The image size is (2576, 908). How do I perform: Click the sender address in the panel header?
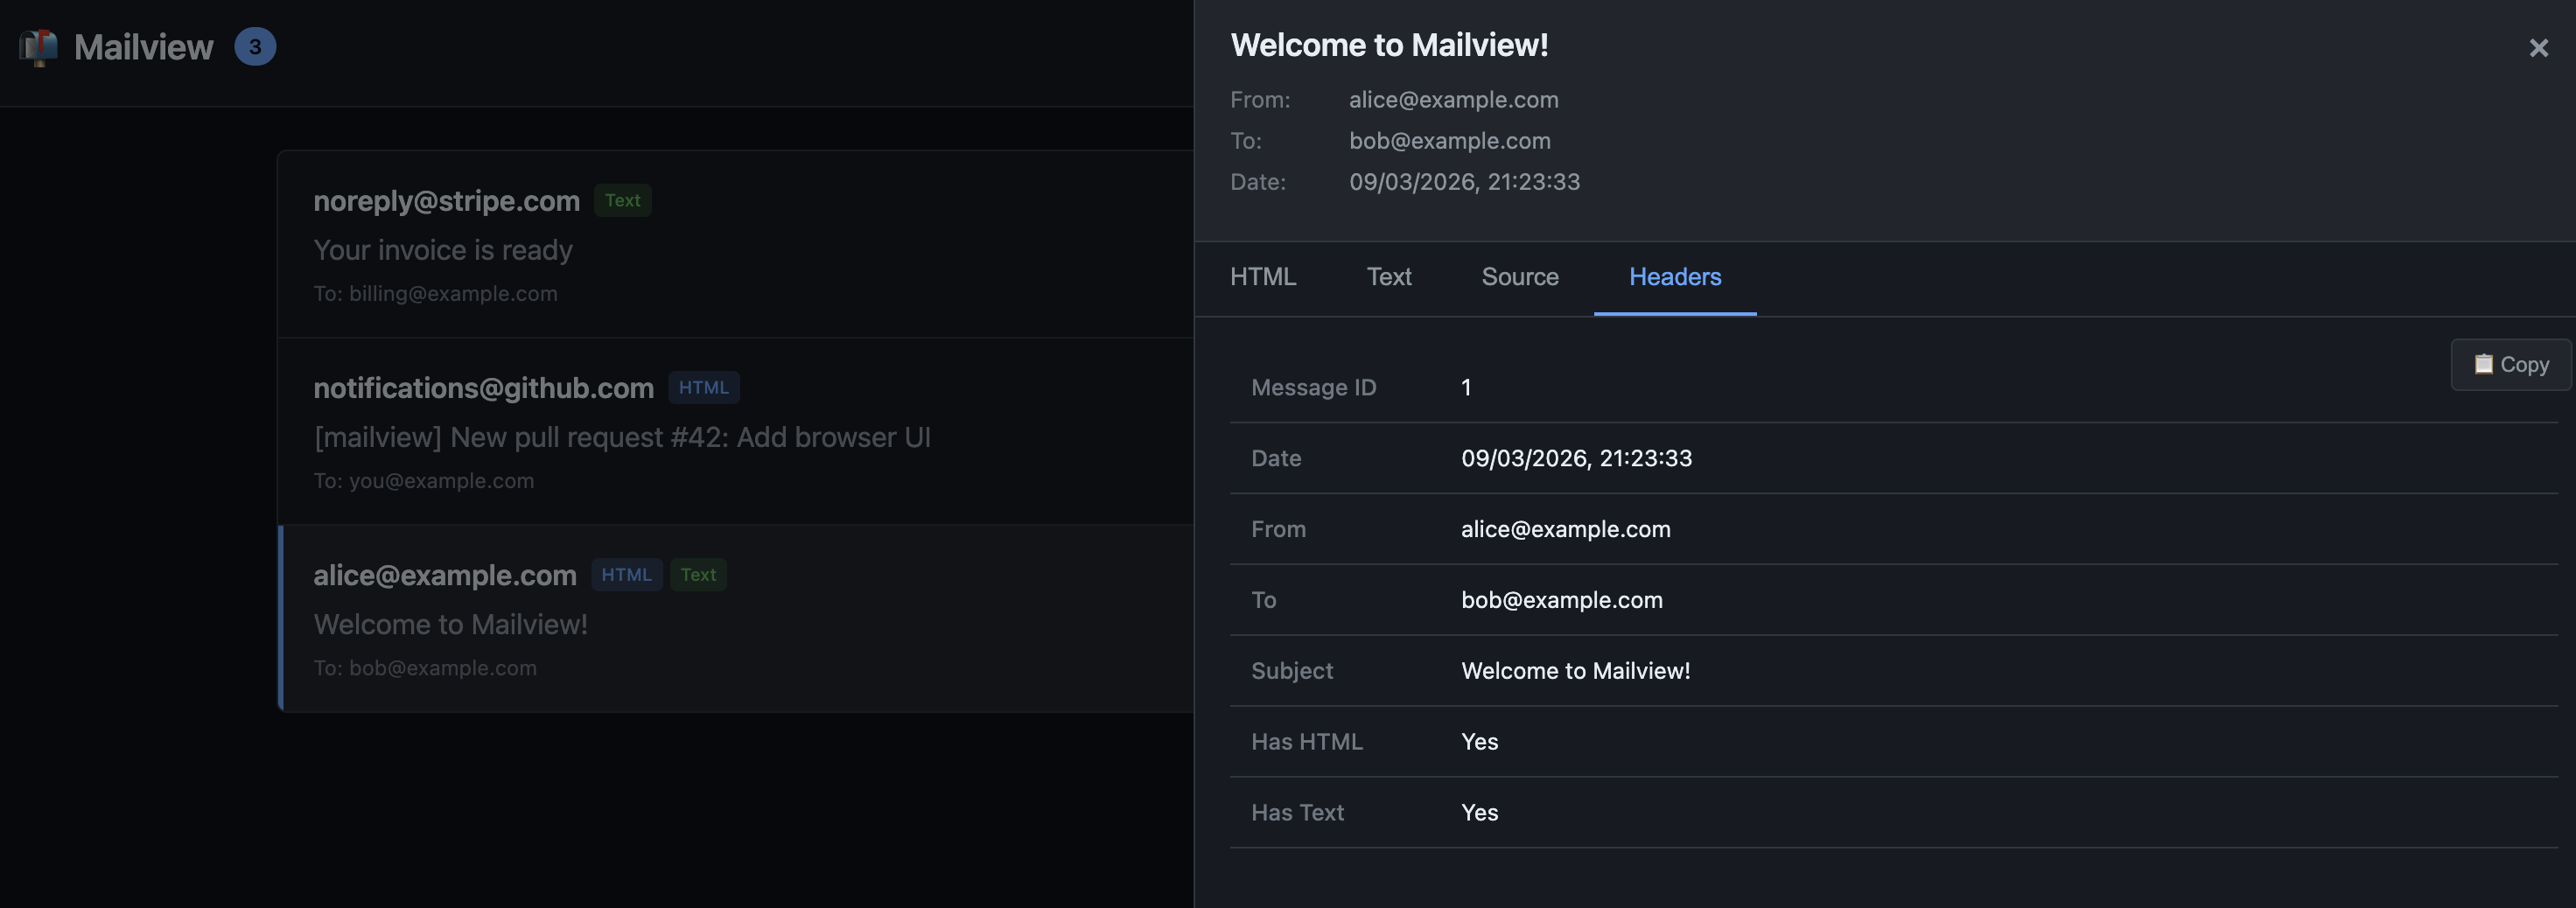(1454, 100)
